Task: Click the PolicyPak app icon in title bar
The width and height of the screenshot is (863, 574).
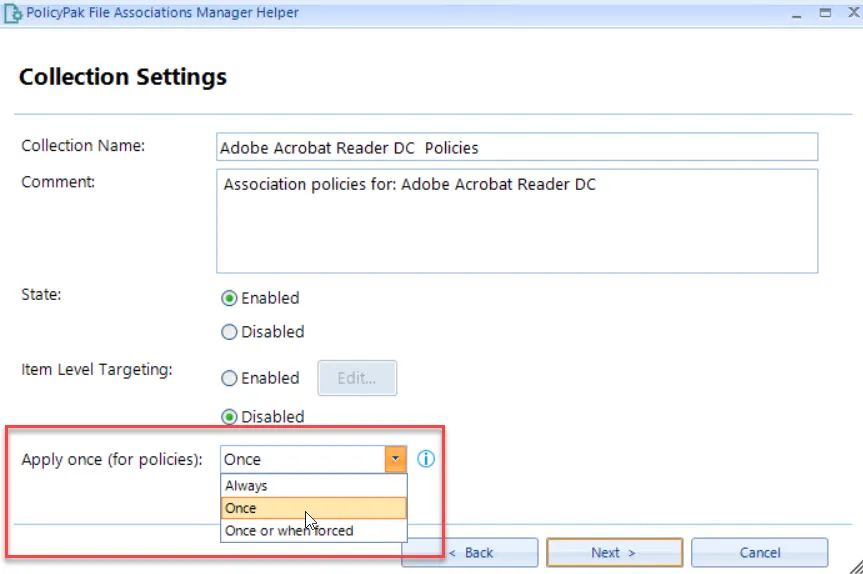Action: (x=13, y=14)
